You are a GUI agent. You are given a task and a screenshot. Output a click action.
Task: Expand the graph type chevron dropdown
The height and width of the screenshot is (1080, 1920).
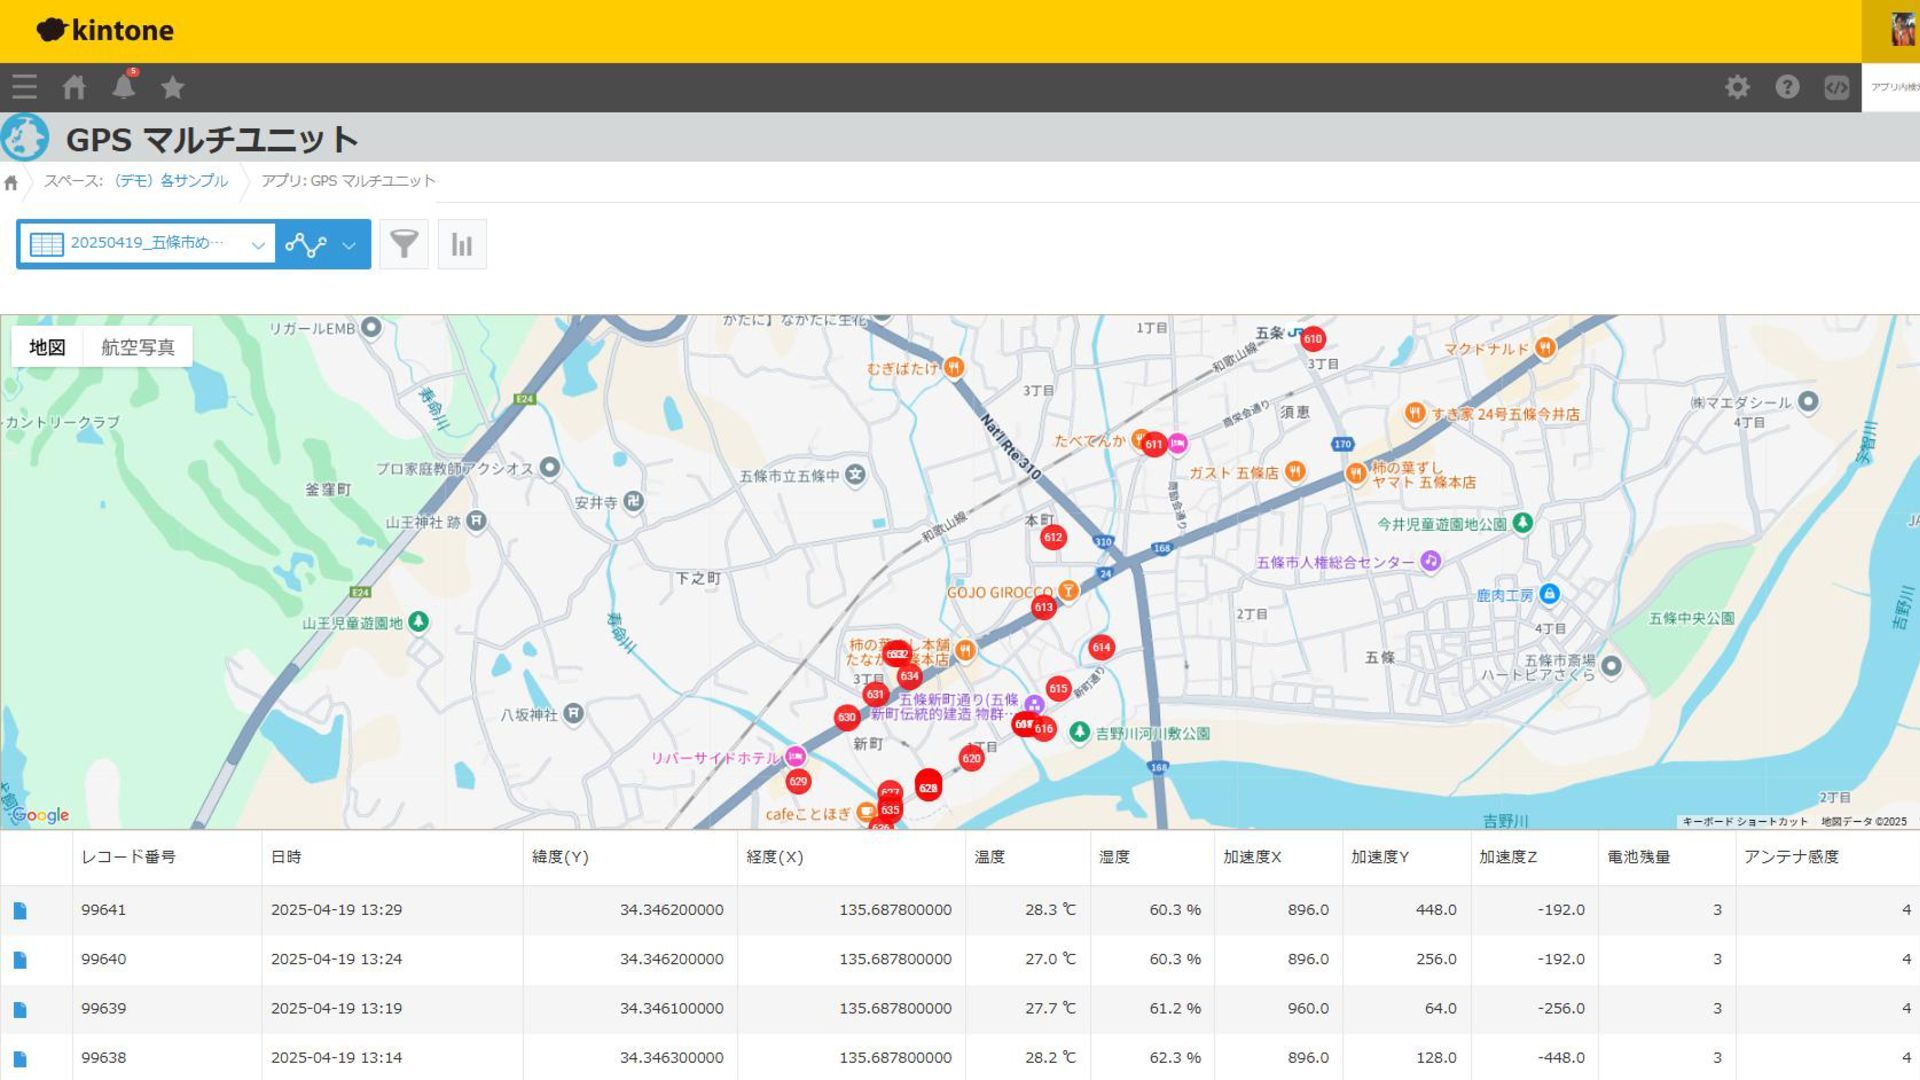[x=349, y=245]
